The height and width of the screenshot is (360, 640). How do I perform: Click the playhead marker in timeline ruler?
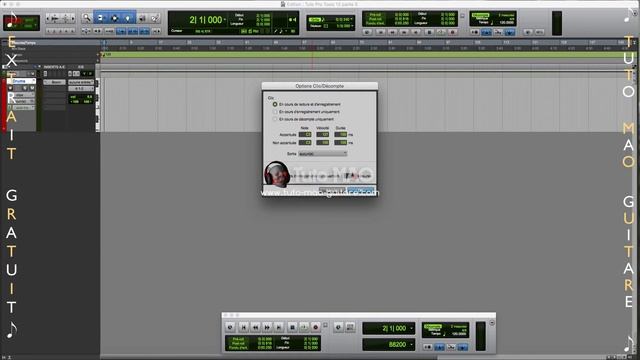(x=104, y=42)
